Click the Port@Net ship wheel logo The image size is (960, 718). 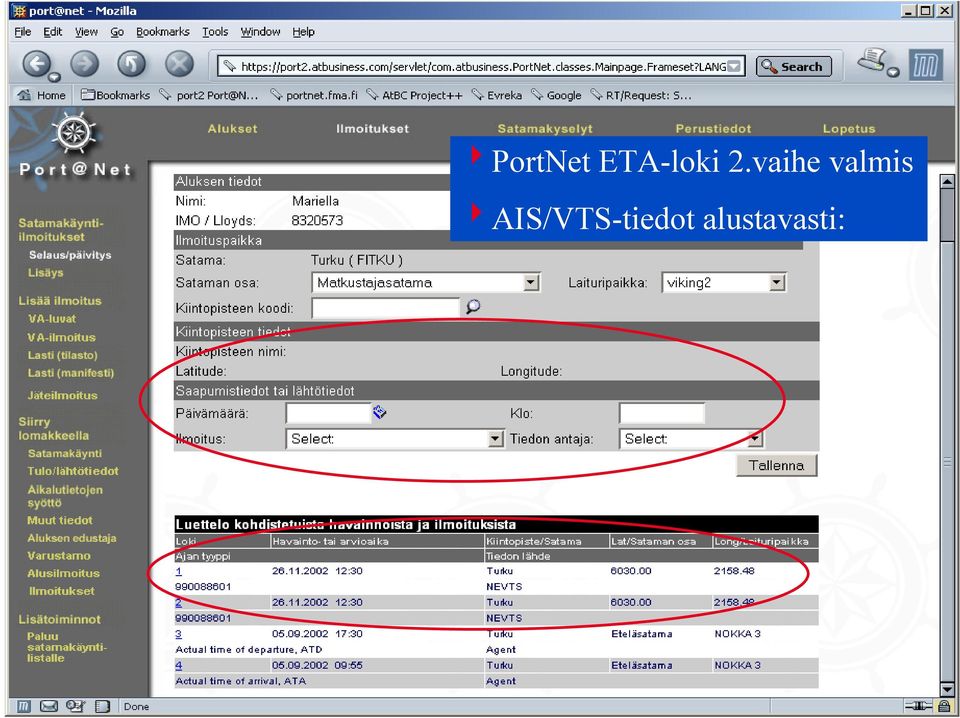tap(75, 133)
